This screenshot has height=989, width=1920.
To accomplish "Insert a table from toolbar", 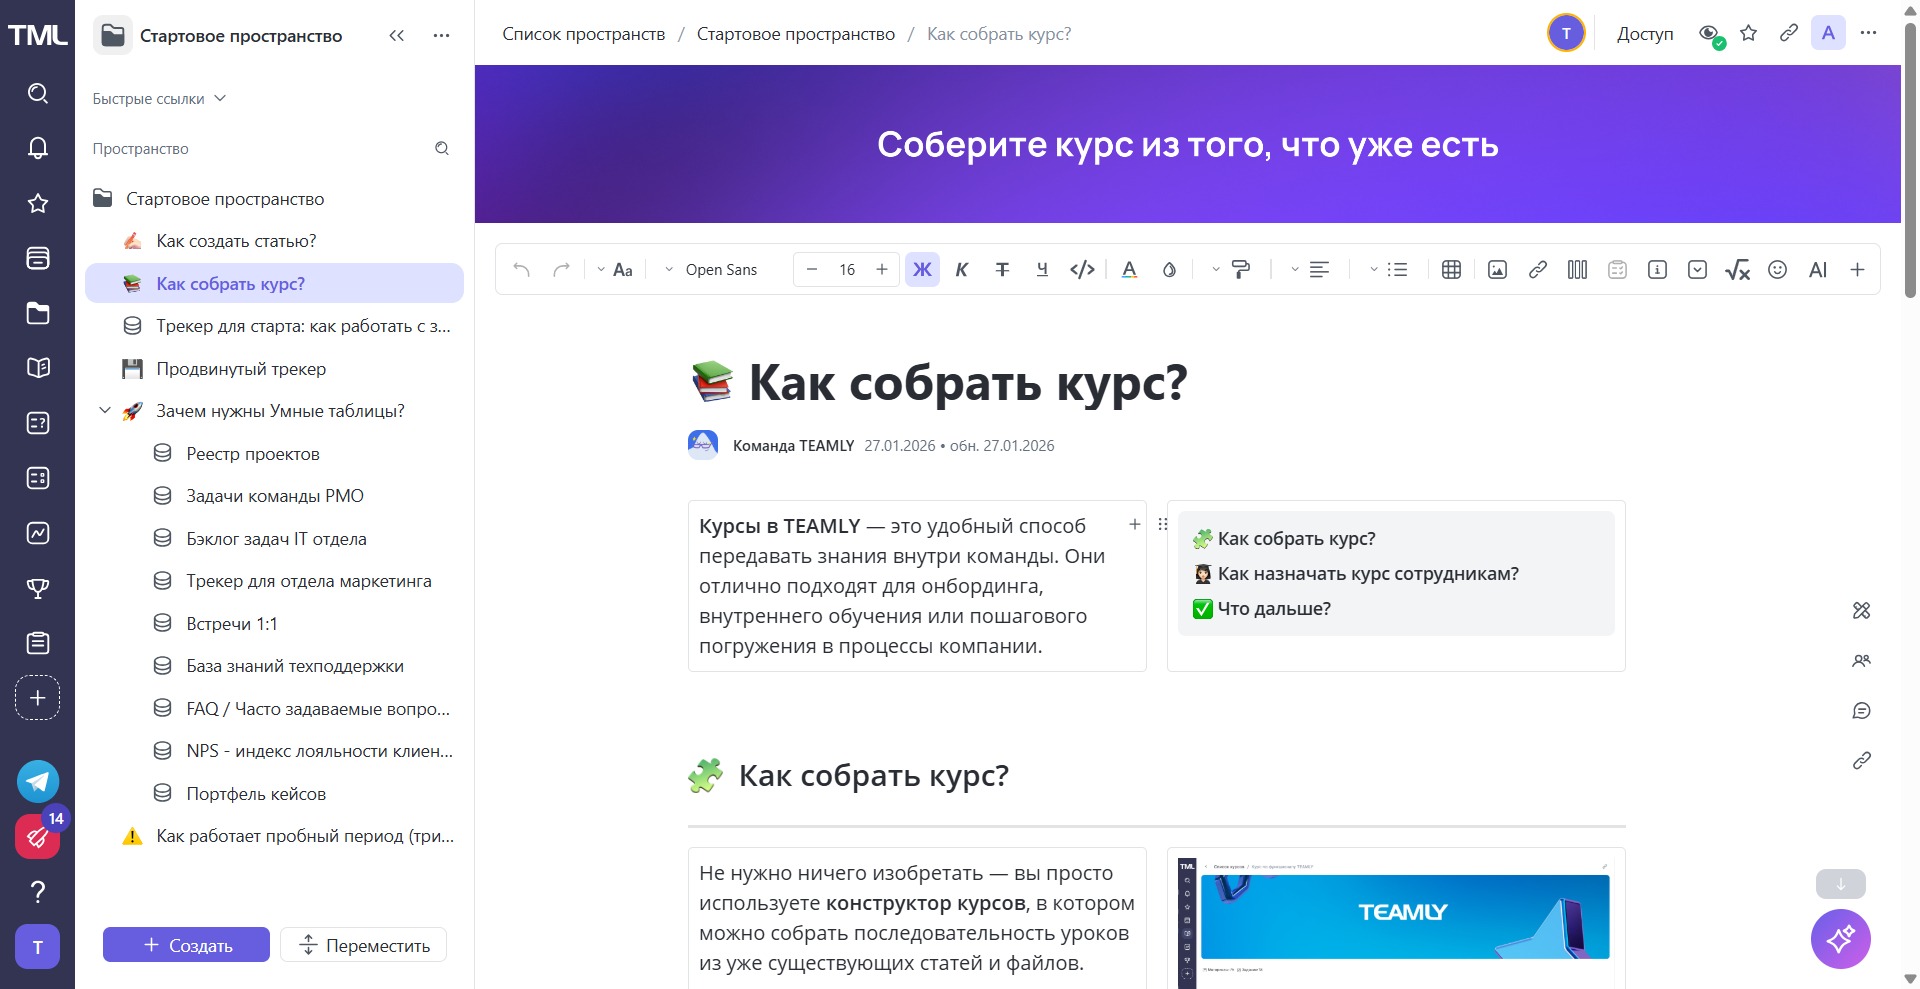I will 1452,269.
